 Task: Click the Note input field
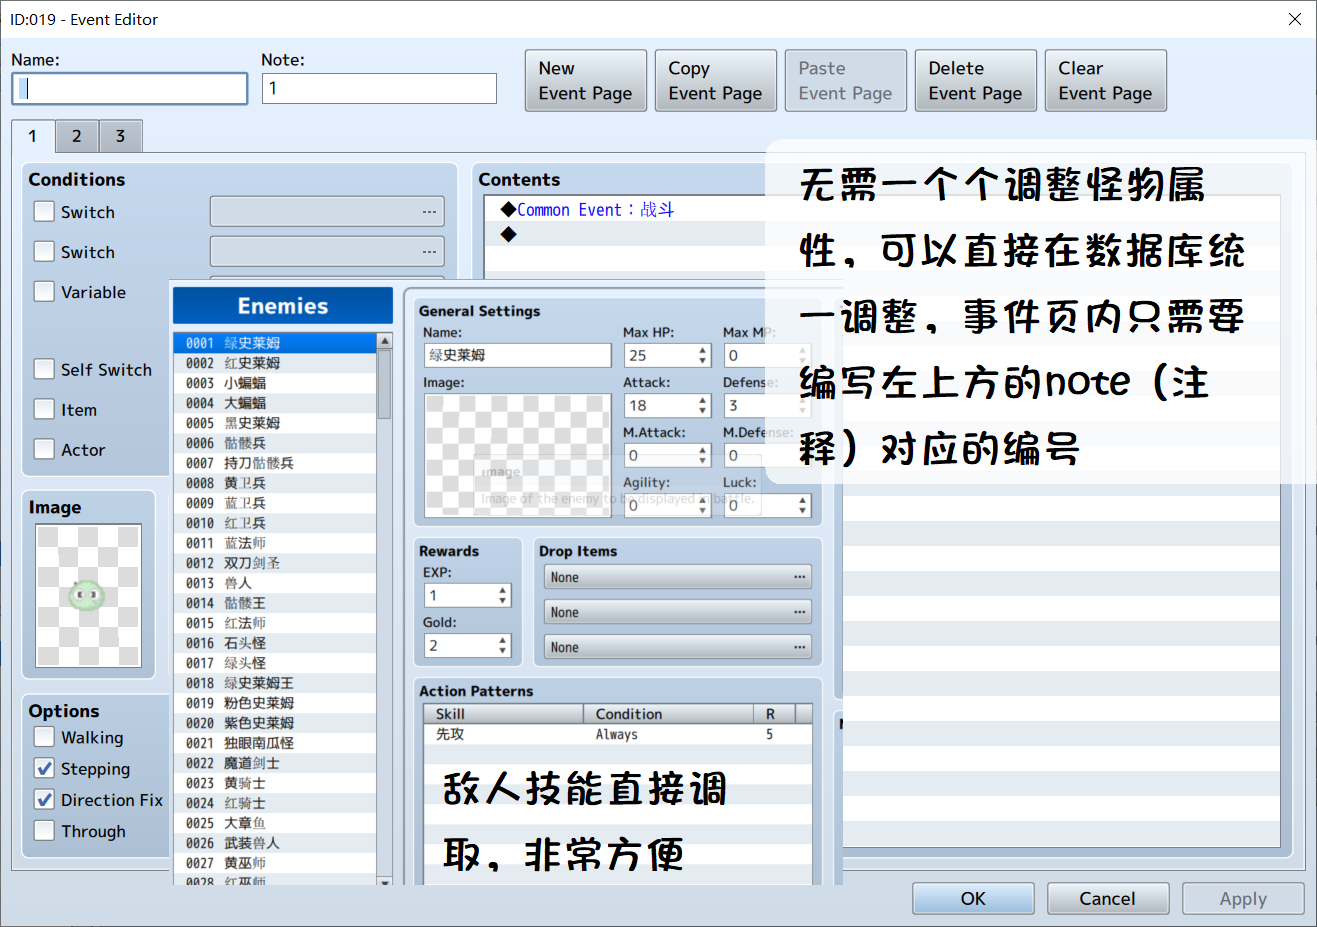pyautogui.click(x=379, y=88)
